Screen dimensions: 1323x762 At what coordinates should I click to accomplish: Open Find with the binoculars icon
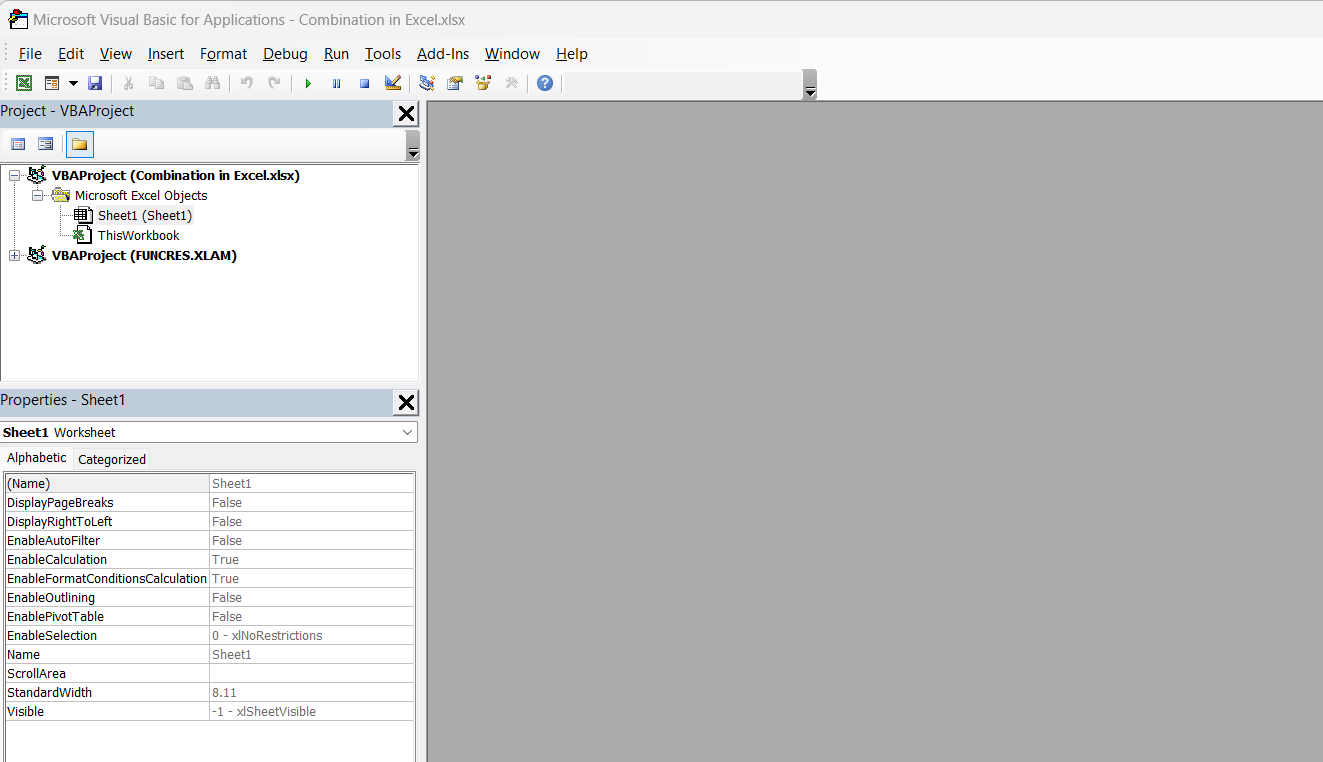212,83
